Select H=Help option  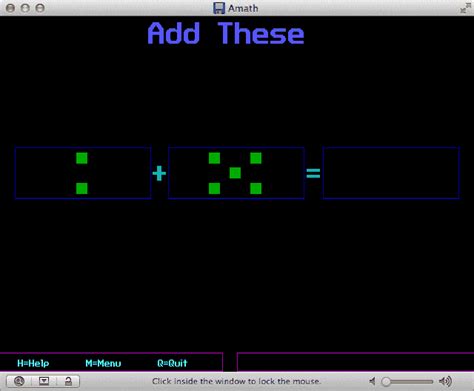(33, 363)
